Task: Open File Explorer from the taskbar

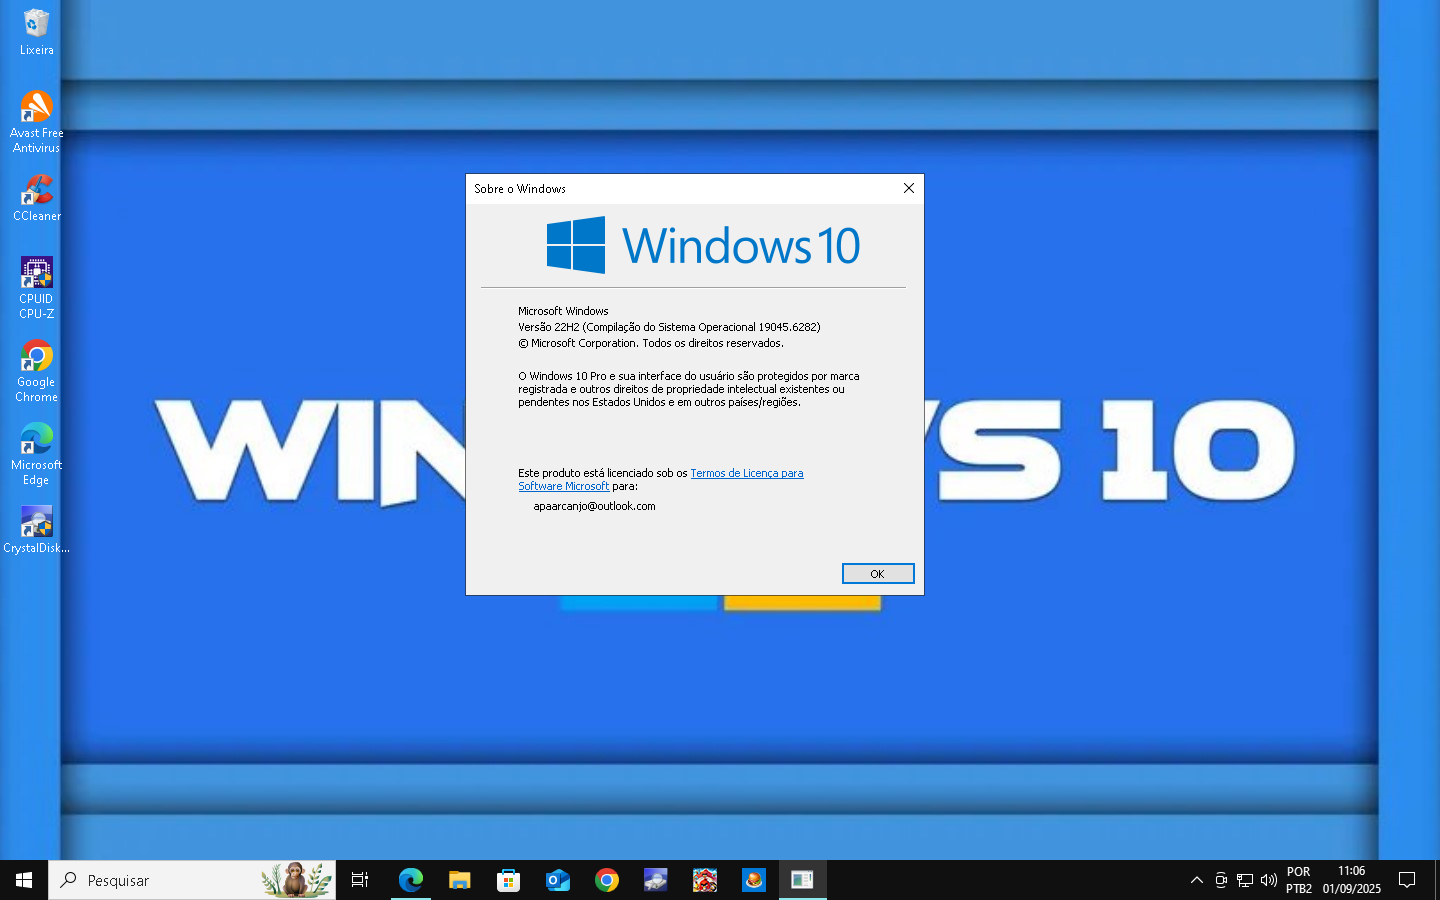Action: point(459,880)
